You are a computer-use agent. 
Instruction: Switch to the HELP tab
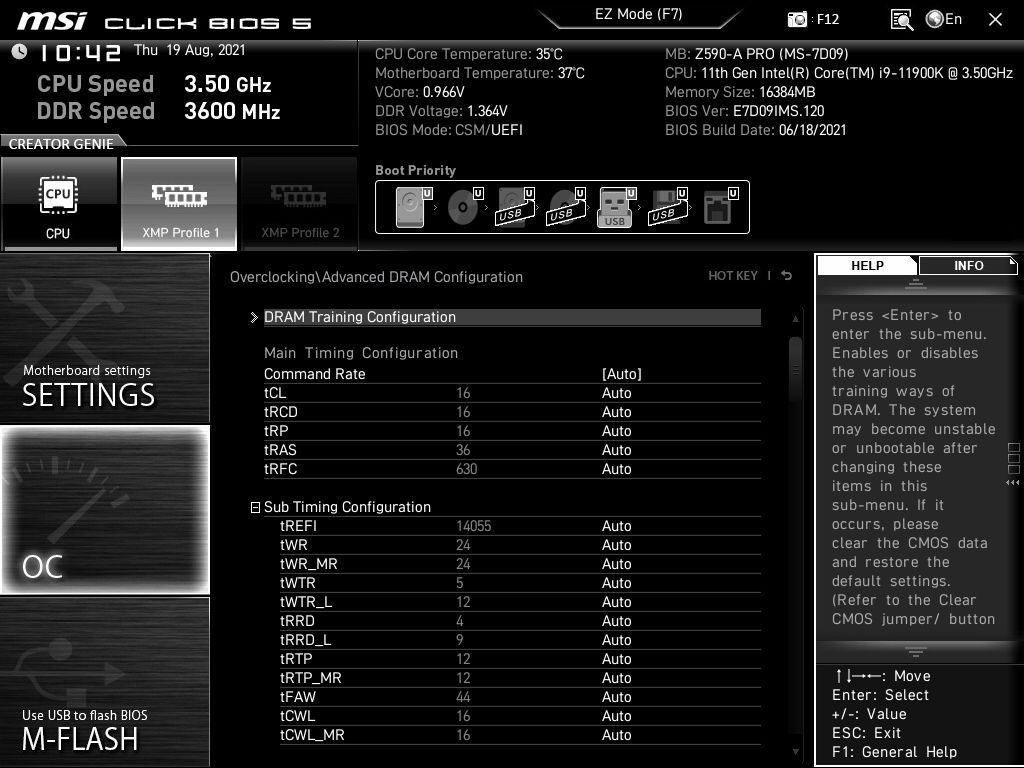867,265
